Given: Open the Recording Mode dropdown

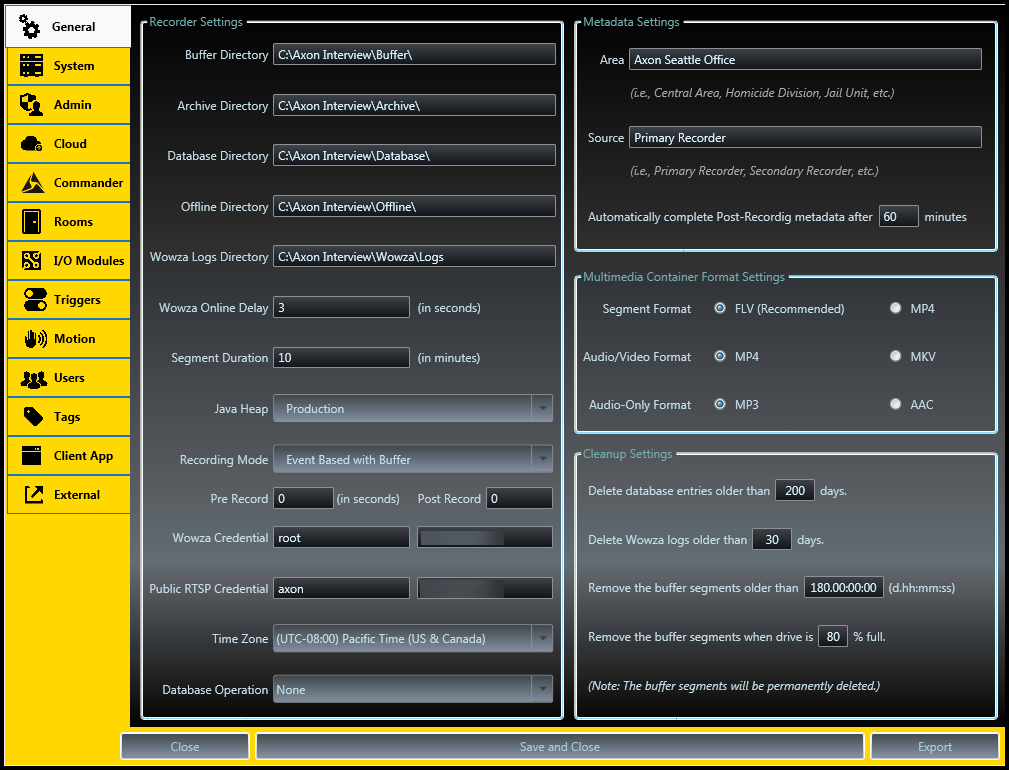Looking at the screenshot, I should pos(541,460).
